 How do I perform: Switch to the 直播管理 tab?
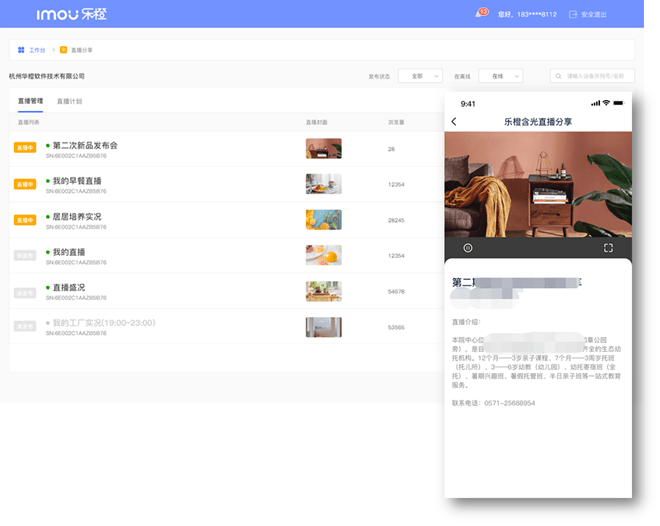[x=30, y=101]
